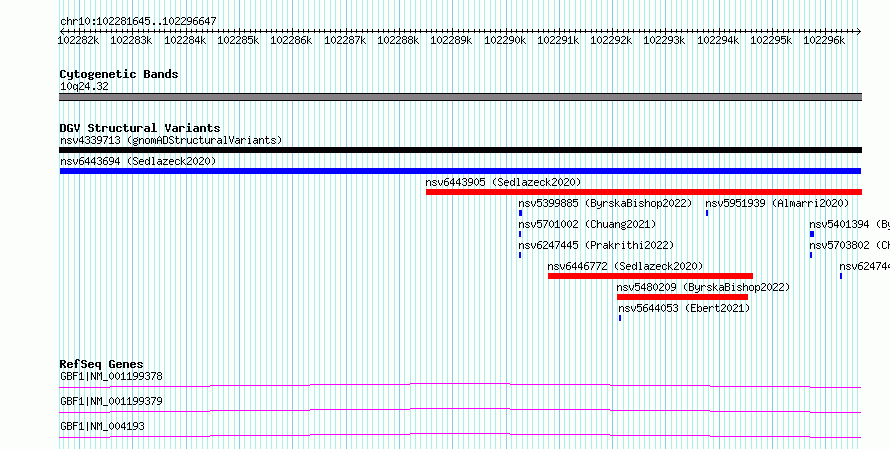
Task: Click the red nsv5480209 variant bar
Action: pos(682,297)
